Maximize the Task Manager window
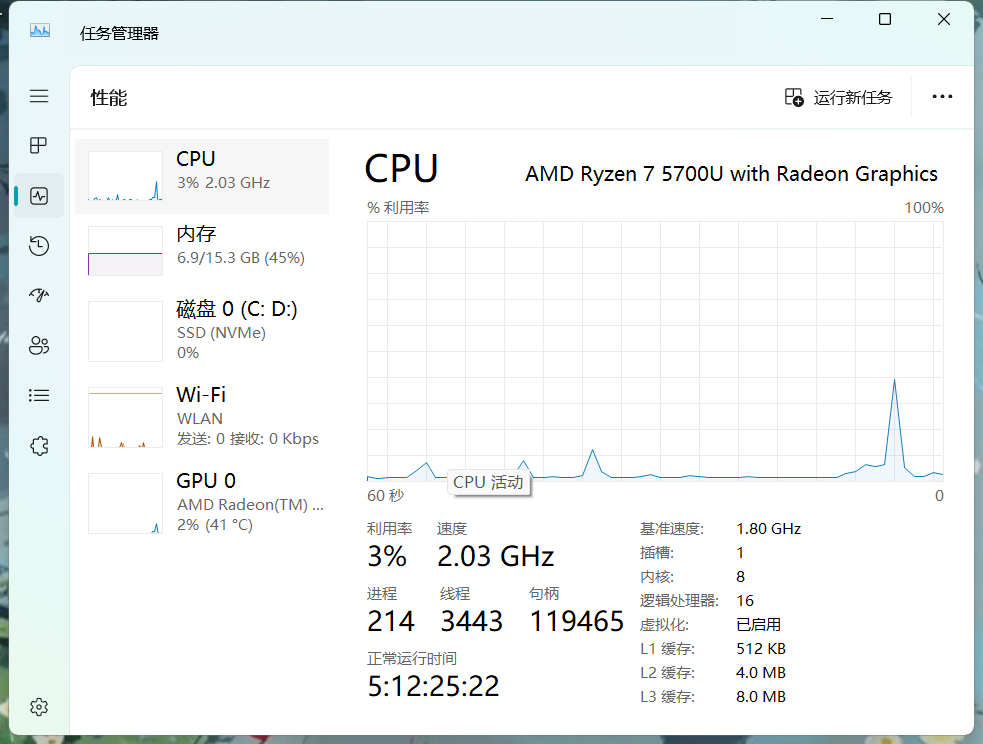This screenshot has width=983, height=744. (885, 19)
